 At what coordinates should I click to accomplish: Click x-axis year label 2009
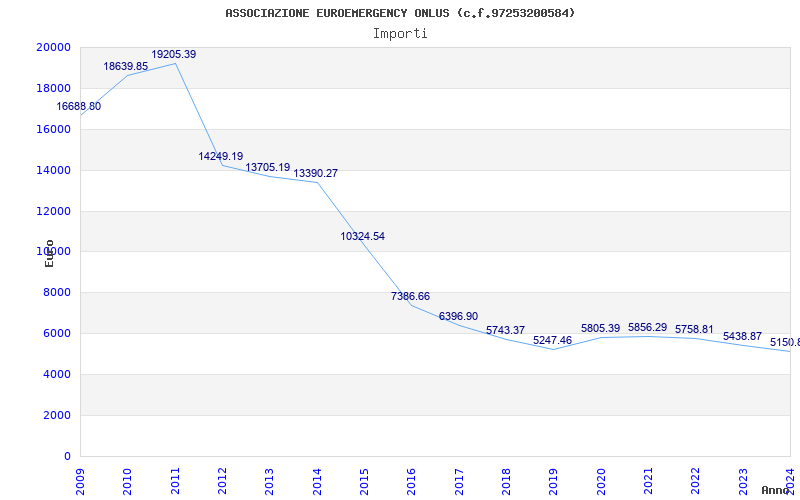(x=80, y=480)
